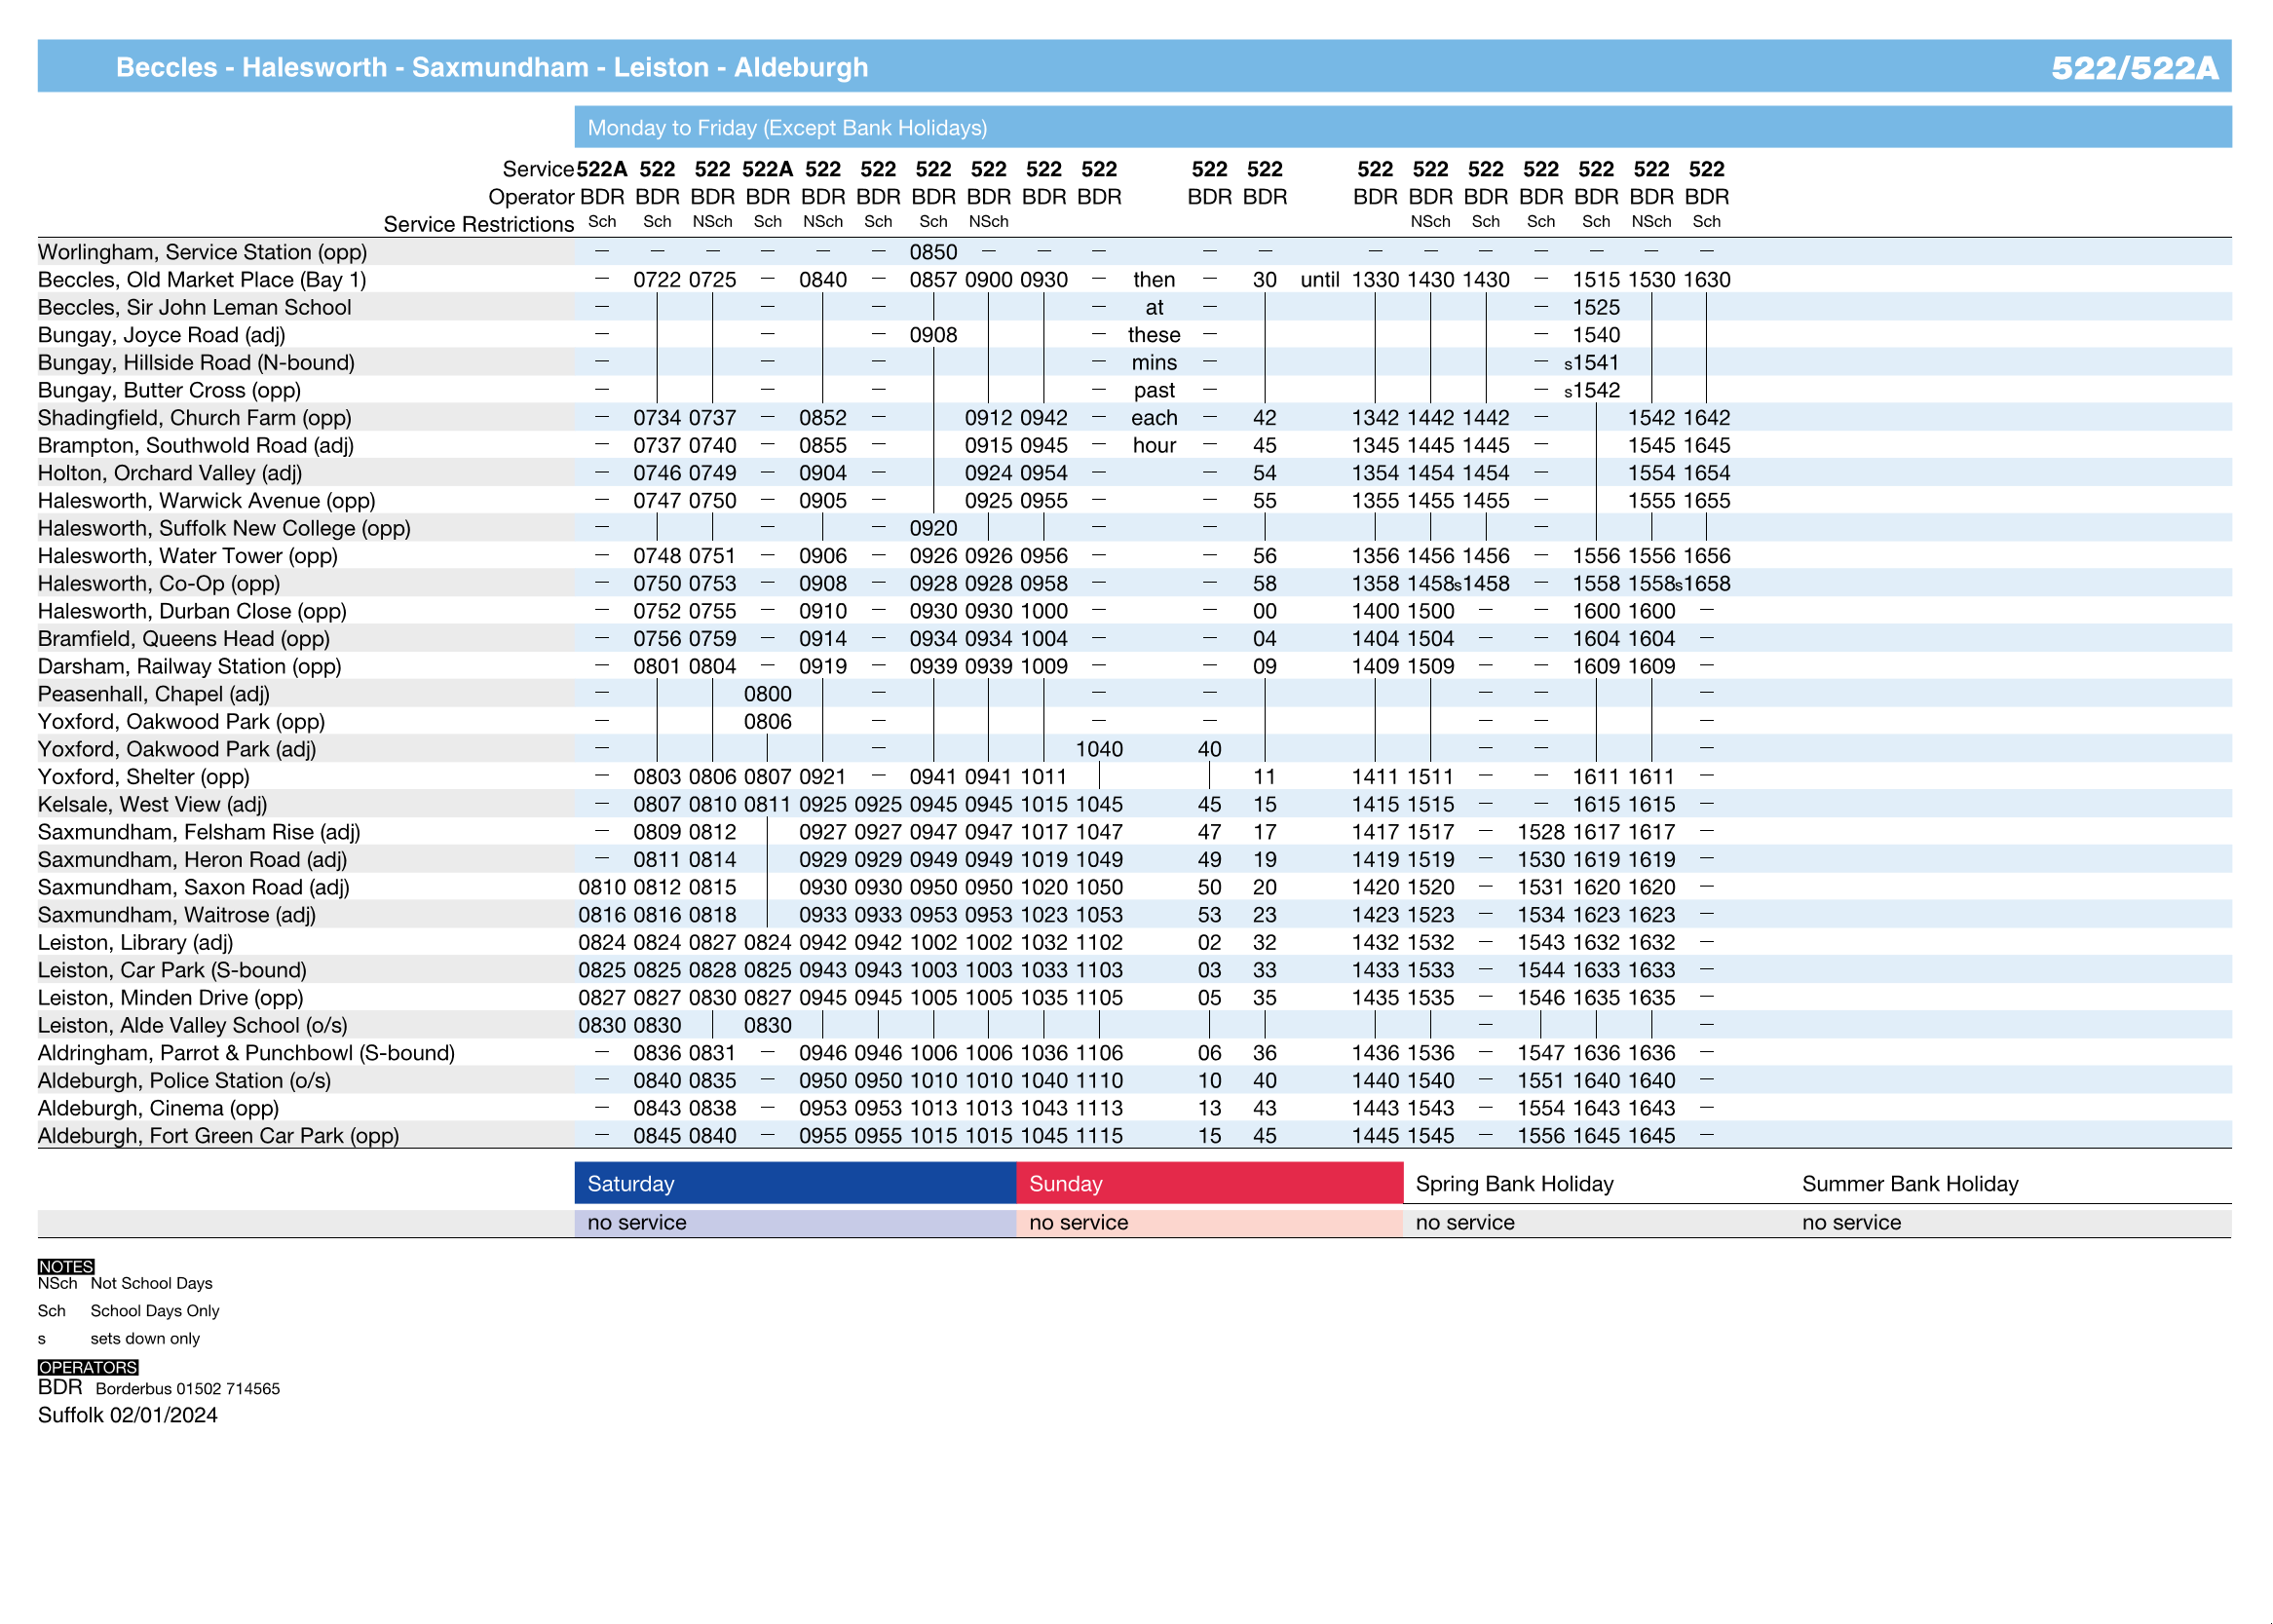2273x1624 pixels.
Task: Click the 0850 departure time at Worlingham
Action: click(933, 252)
